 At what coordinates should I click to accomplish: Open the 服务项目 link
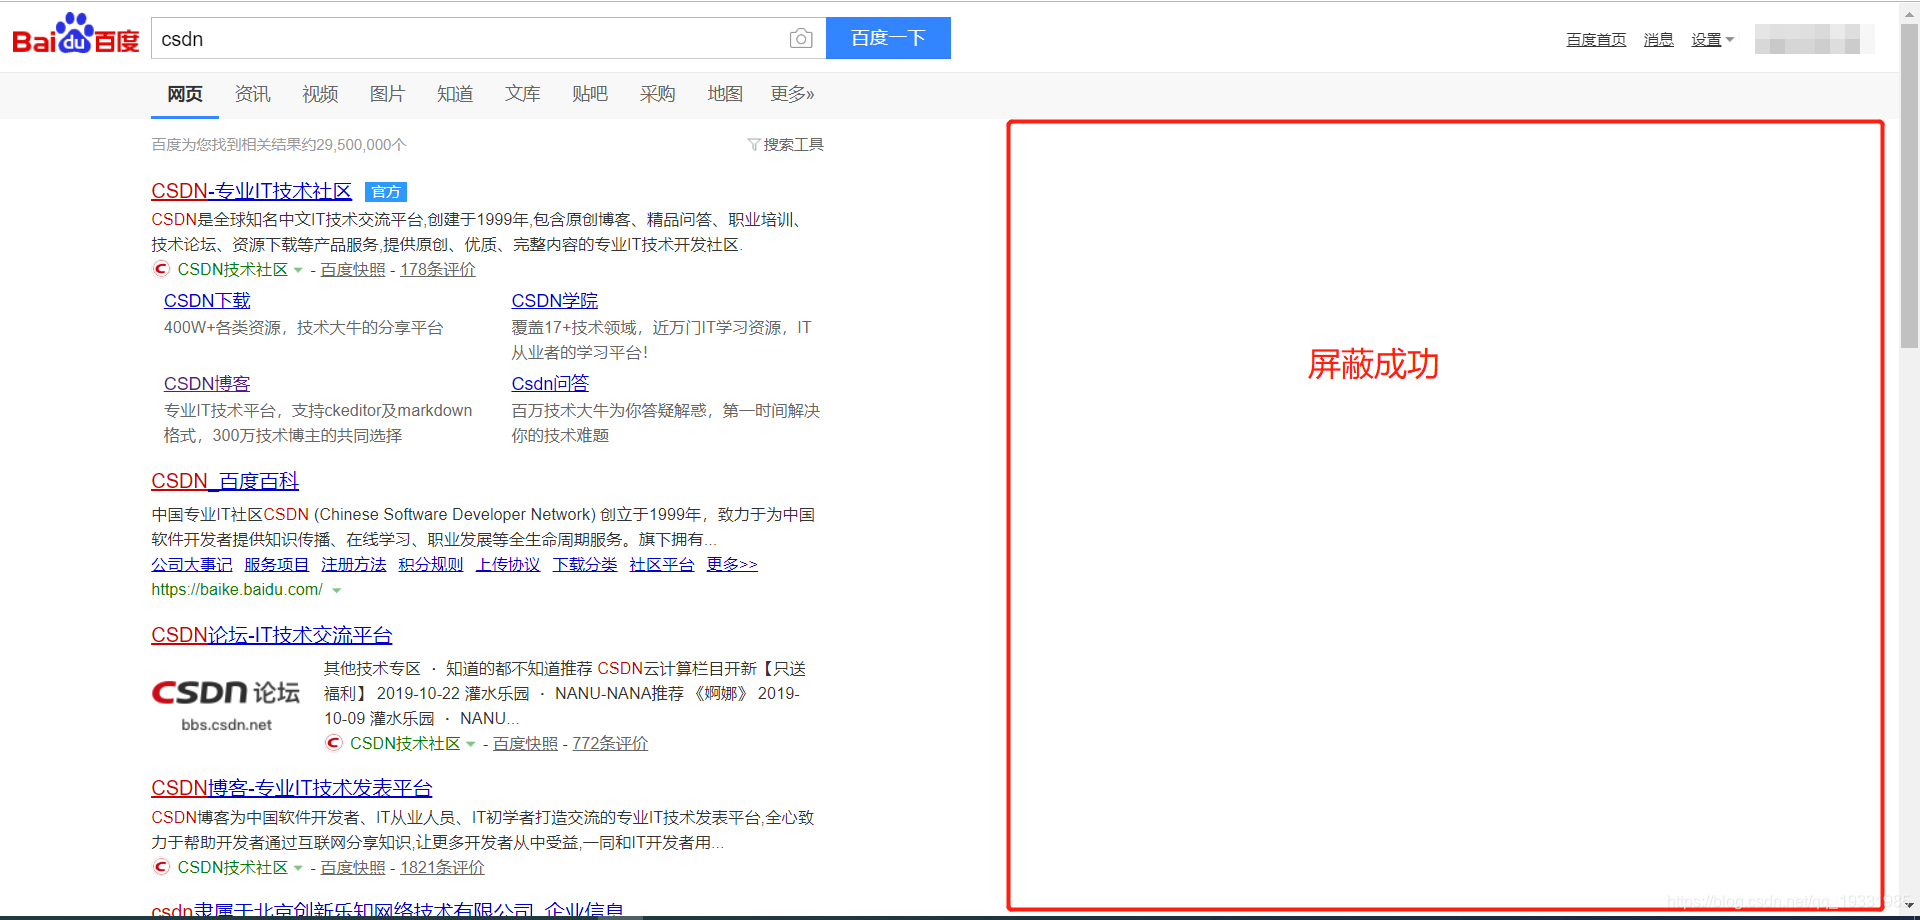[277, 565]
